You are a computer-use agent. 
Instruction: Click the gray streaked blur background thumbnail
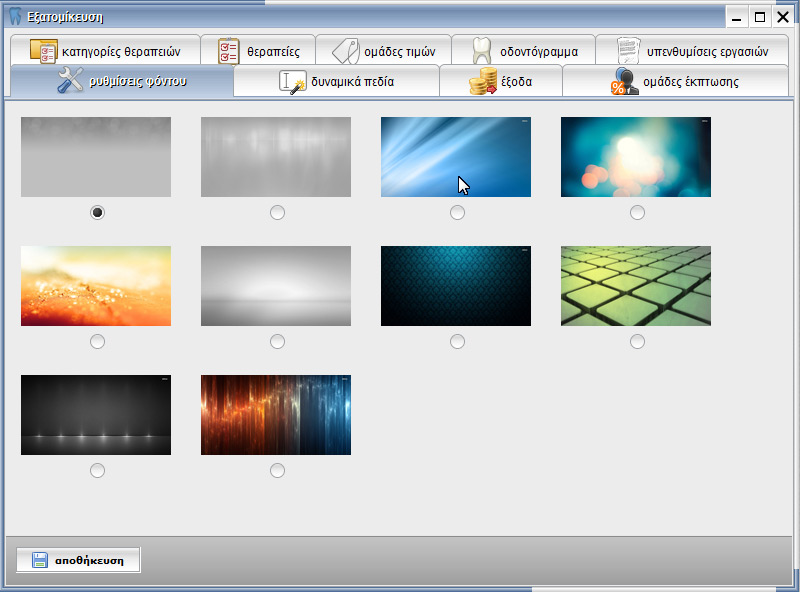click(276, 157)
